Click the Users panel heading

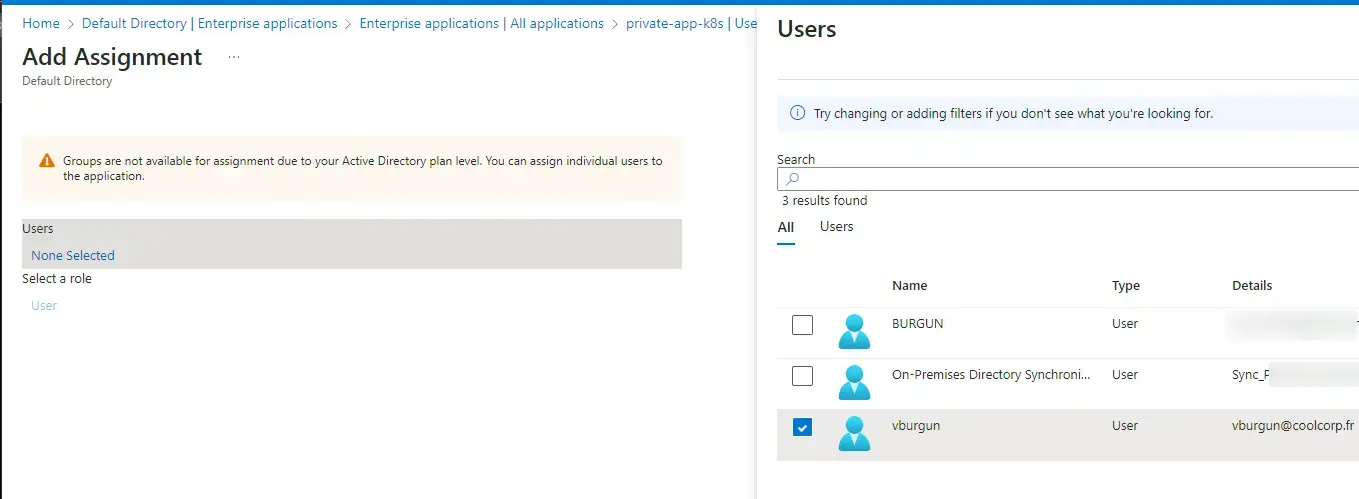(x=807, y=29)
